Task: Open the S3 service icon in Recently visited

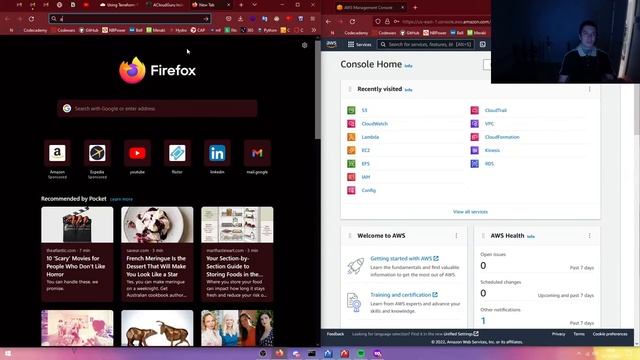Action: [x=351, y=110]
